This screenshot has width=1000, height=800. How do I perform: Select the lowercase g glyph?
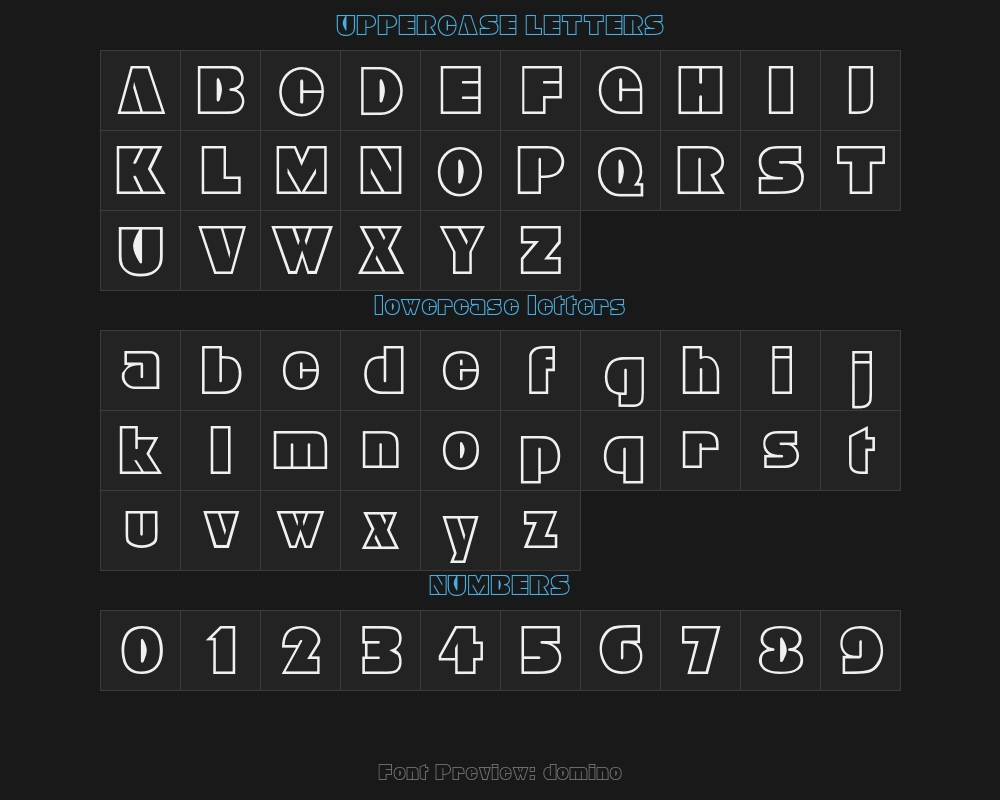(x=620, y=370)
